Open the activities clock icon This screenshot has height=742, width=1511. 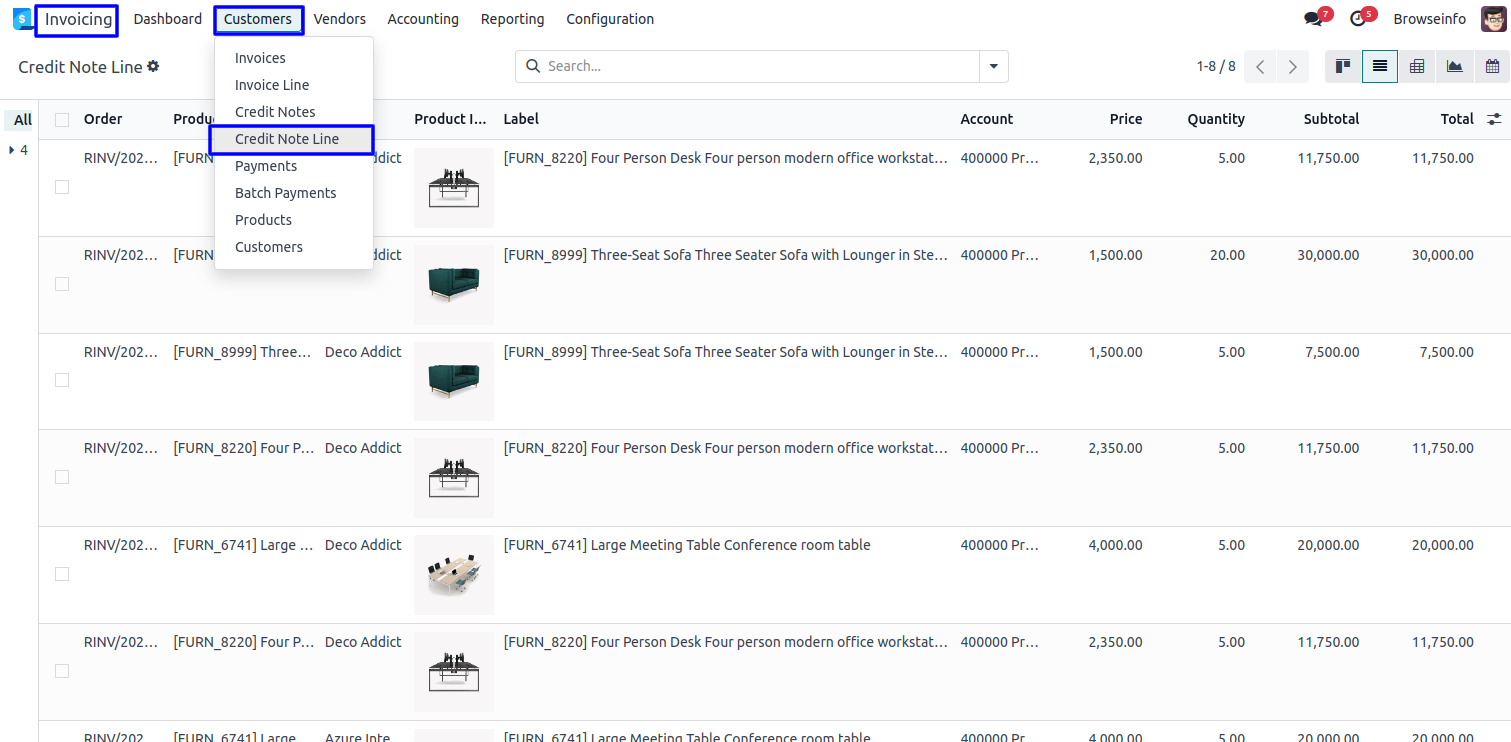click(1357, 19)
